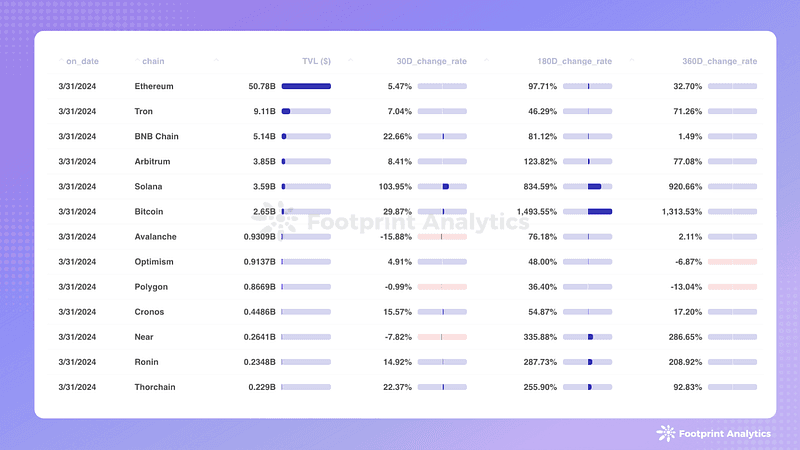The height and width of the screenshot is (450, 800).
Task: Click the sort arrow beside on_date header
Action: point(61,60)
